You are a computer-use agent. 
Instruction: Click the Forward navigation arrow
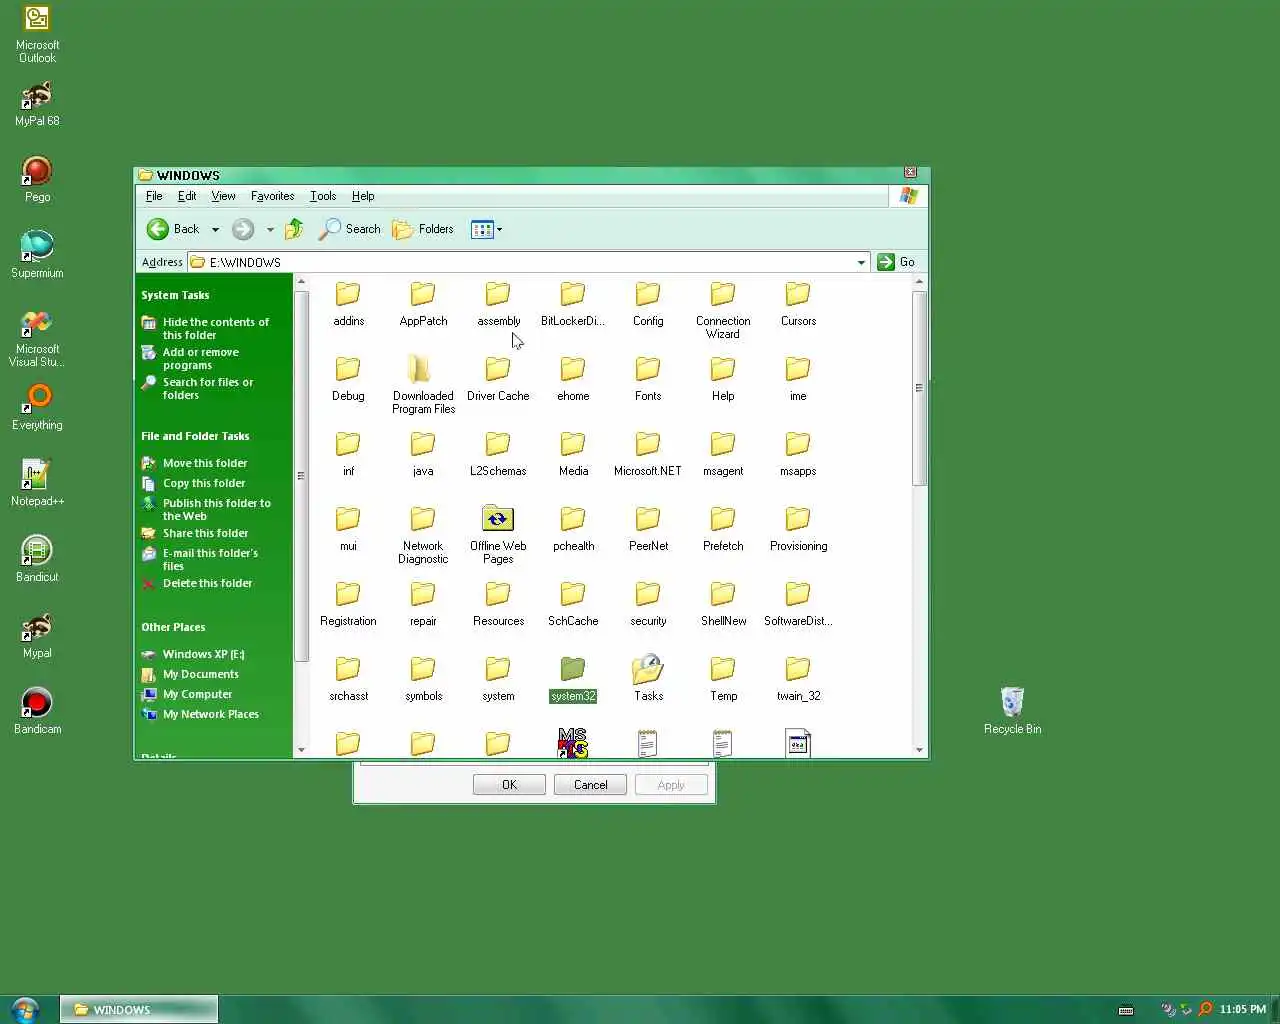243,229
